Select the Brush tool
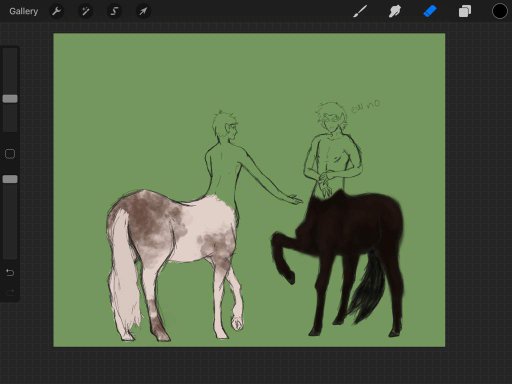This screenshot has width=512, height=384. click(360, 11)
